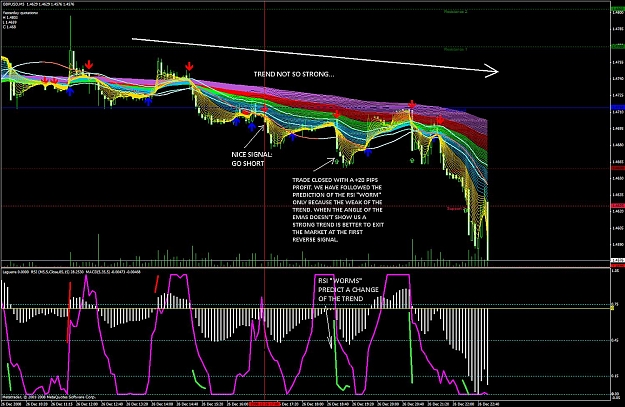Click the 0.75 level label on indicator axis
The height and width of the screenshot is (407, 625).
coord(615,304)
